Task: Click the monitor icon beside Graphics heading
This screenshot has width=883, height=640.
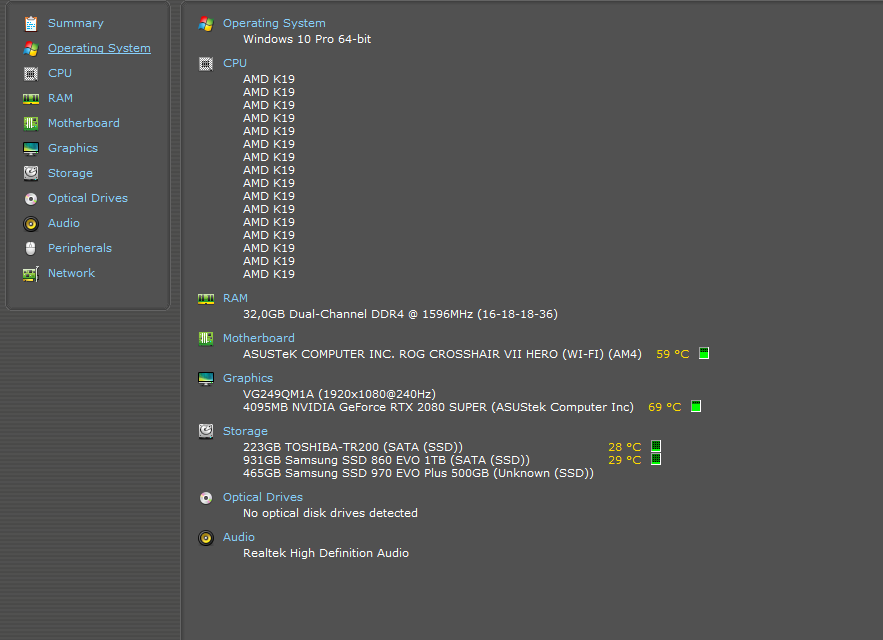Action: coord(206,379)
